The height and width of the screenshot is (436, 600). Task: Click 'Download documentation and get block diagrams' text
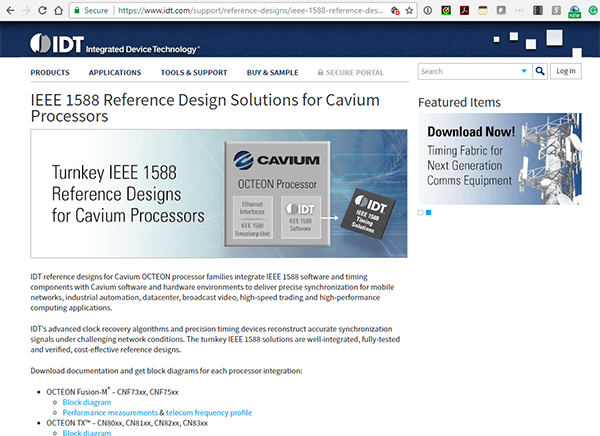pyautogui.click(x=166, y=371)
